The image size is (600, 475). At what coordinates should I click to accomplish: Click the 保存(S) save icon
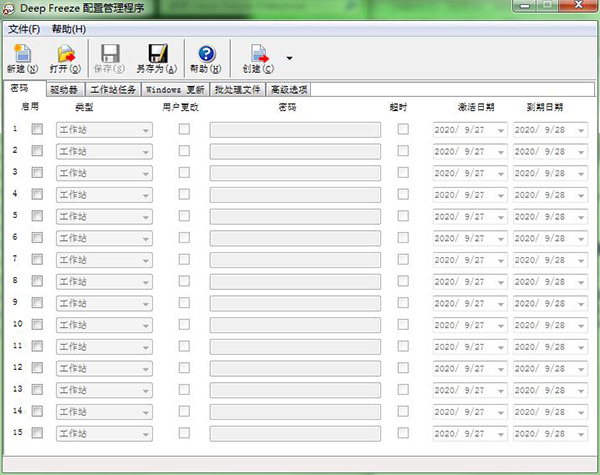(109, 59)
